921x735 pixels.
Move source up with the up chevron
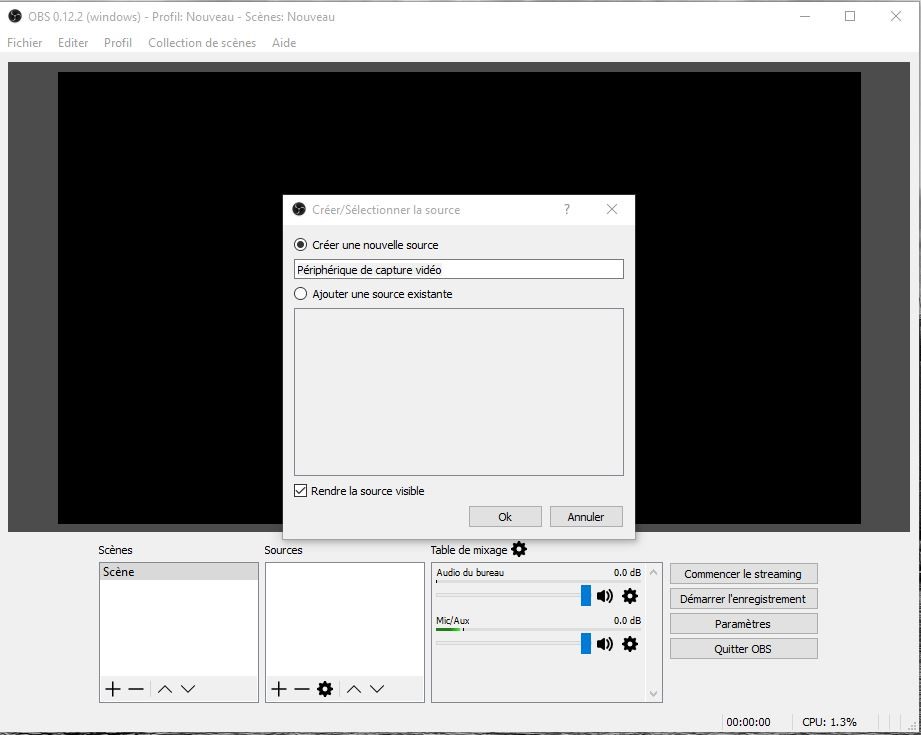(354, 689)
